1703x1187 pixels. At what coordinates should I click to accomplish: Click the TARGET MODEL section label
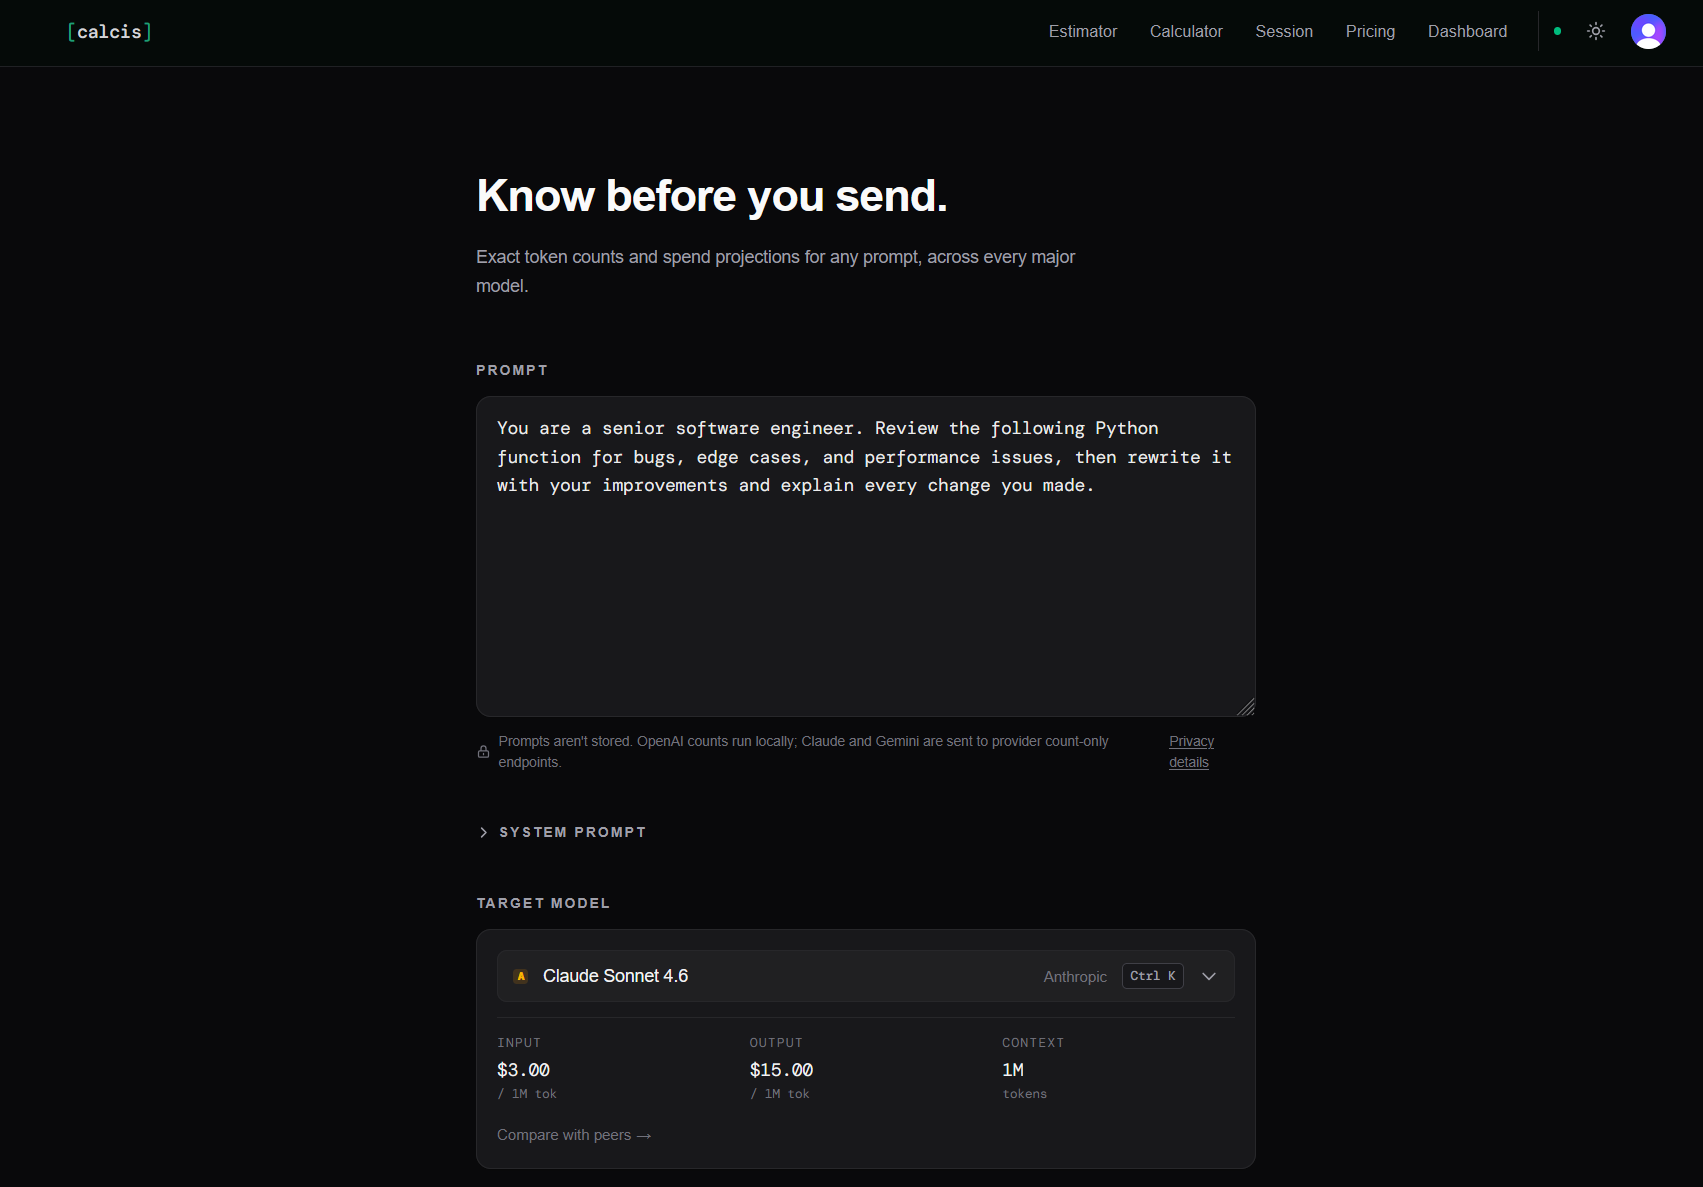coord(543,903)
